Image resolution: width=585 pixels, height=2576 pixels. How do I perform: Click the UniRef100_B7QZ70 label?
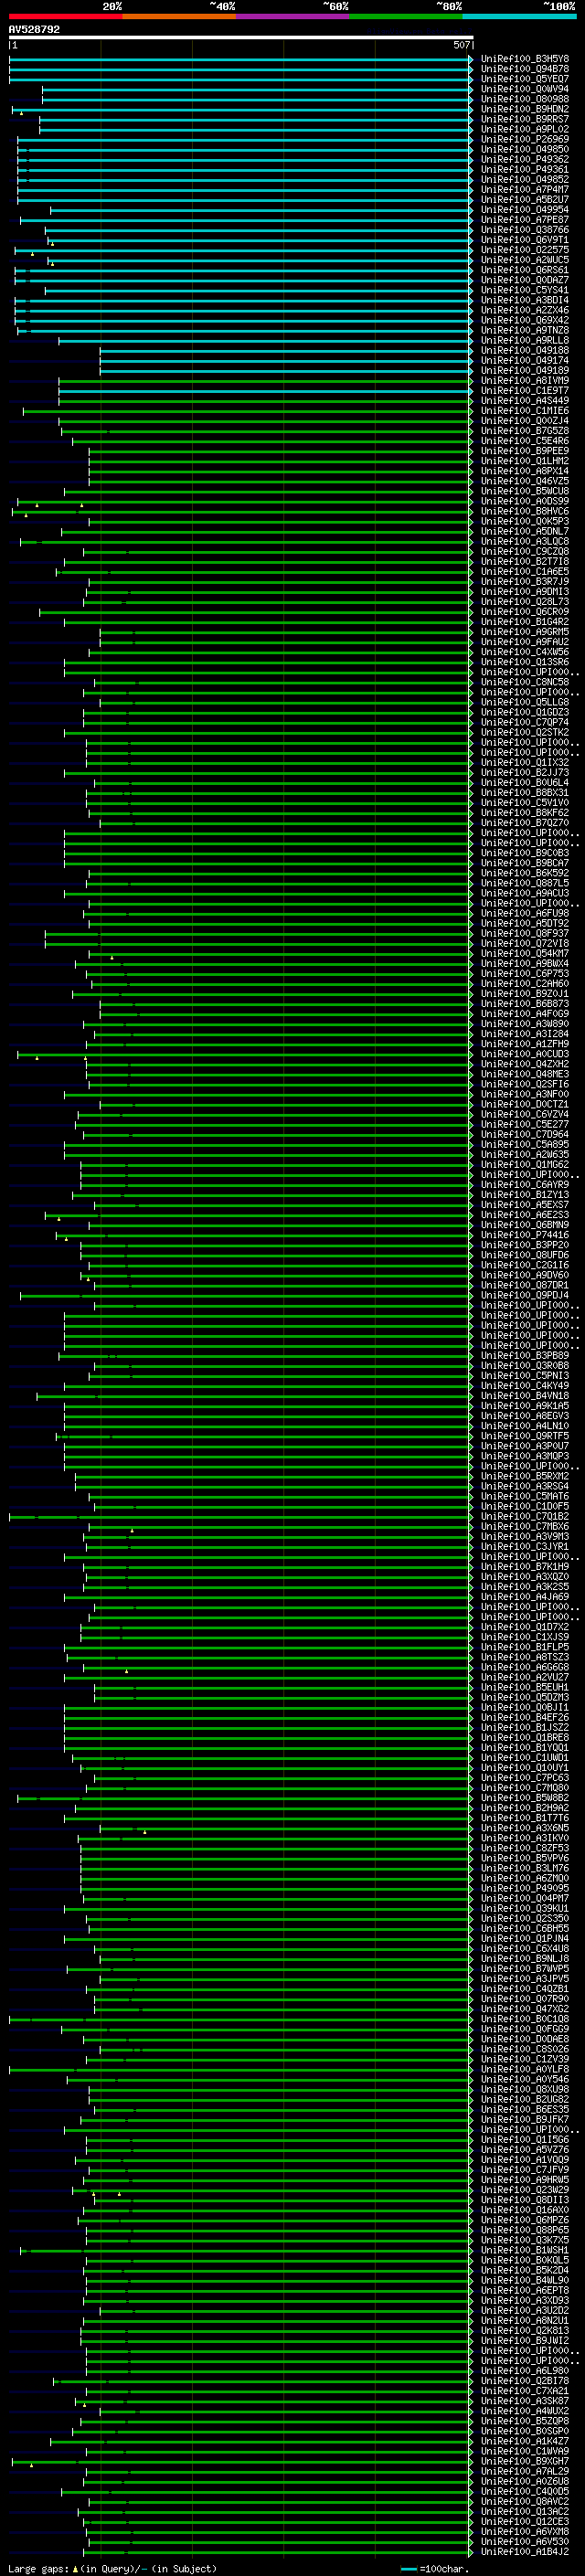click(524, 822)
